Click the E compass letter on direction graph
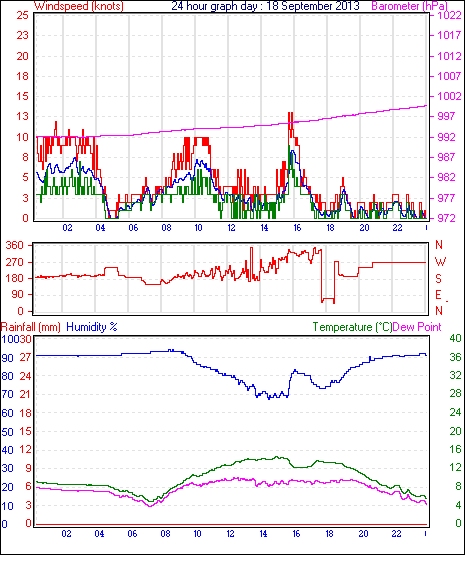Image resolution: width=465 pixels, height=563 pixels. pos(438,295)
